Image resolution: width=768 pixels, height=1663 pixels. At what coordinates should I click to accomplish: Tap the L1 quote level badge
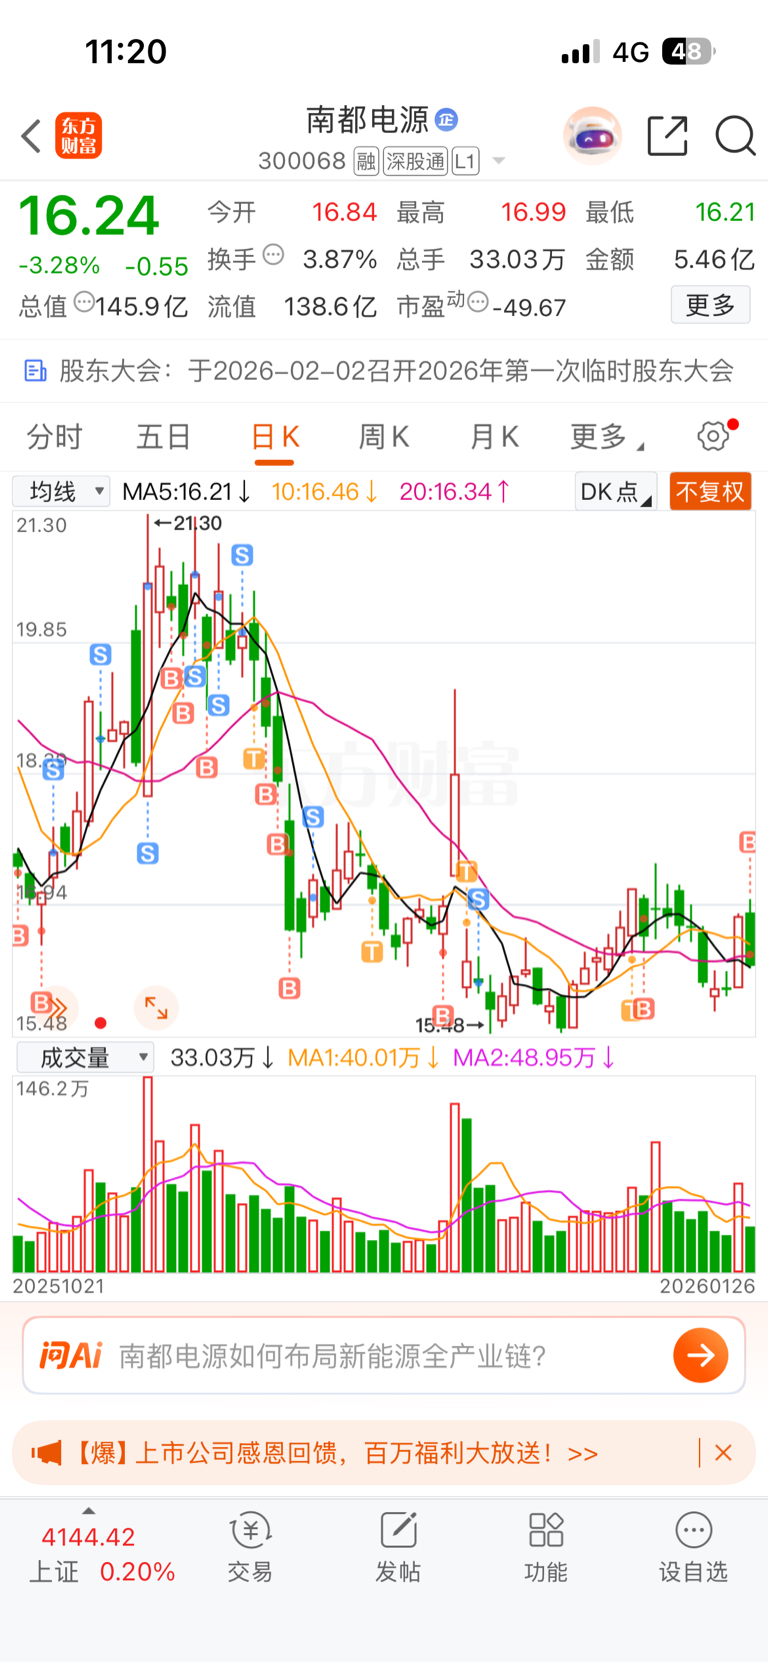(x=465, y=161)
